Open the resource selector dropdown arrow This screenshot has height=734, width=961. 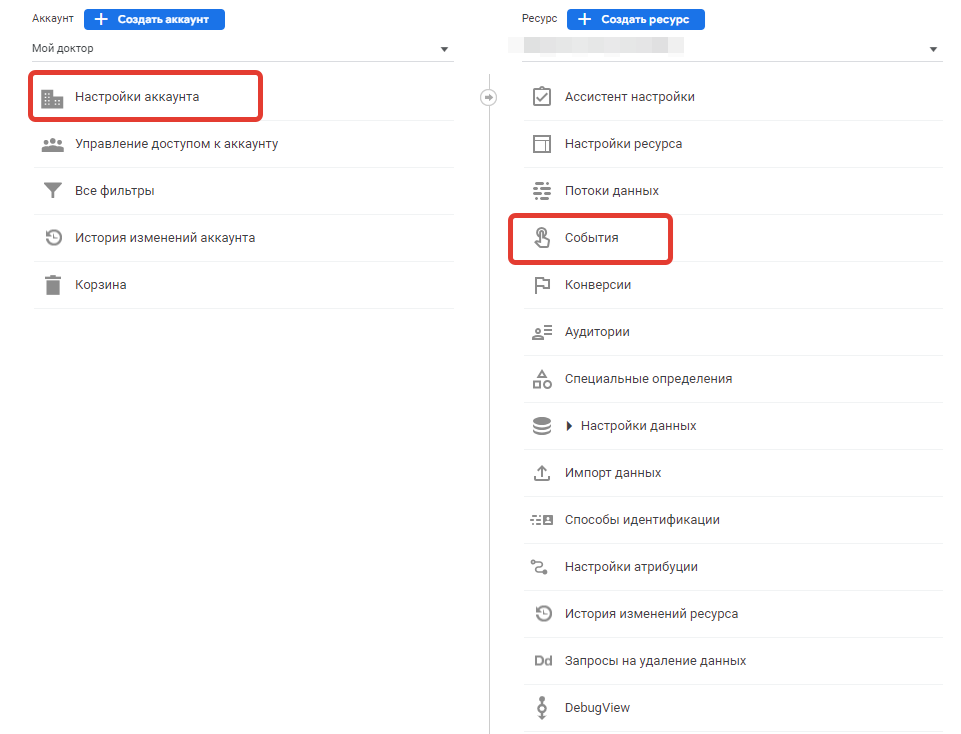[x=933, y=49]
